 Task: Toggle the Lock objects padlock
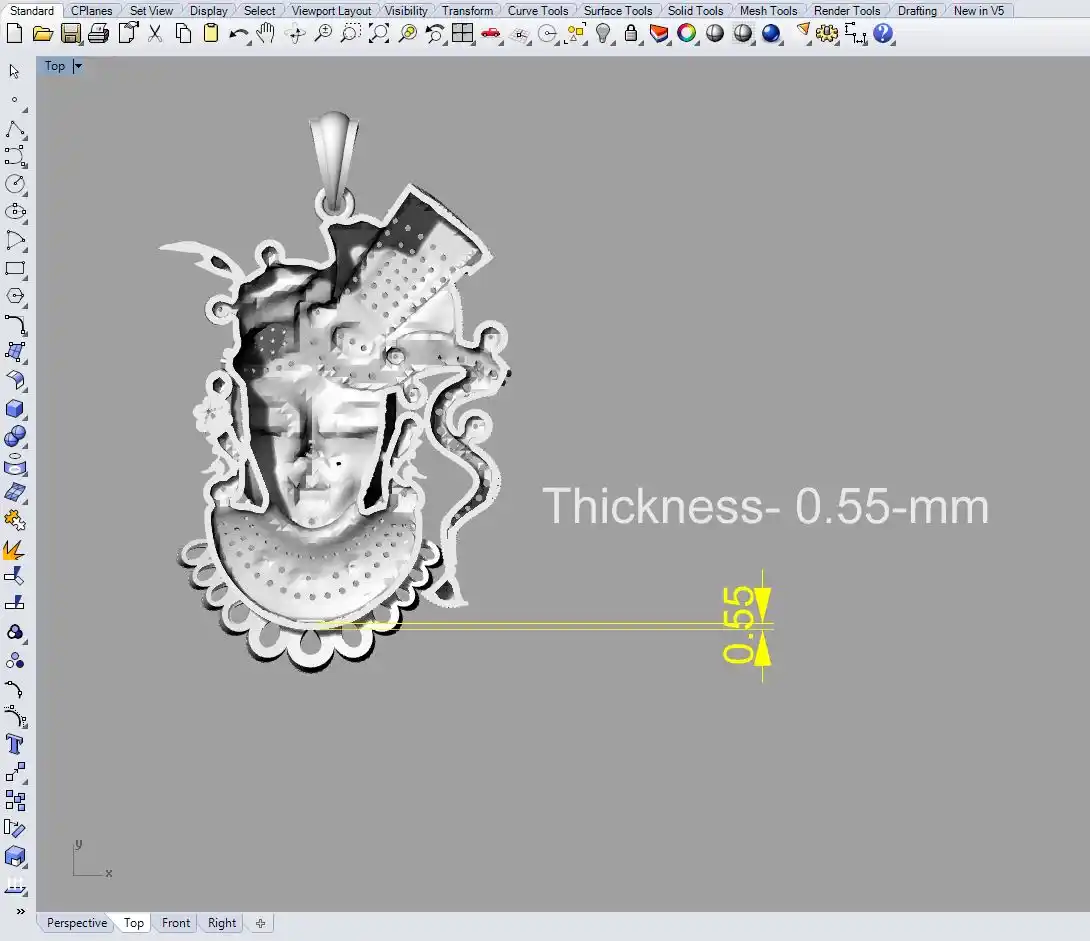[631, 34]
